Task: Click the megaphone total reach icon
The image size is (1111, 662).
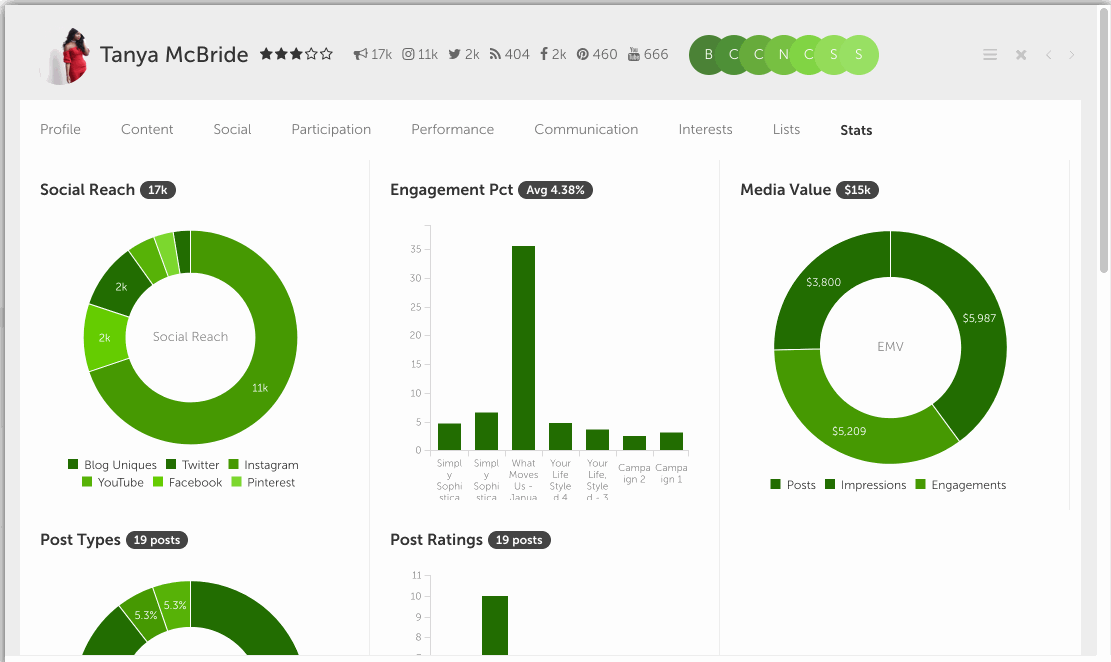Action: [x=361, y=54]
